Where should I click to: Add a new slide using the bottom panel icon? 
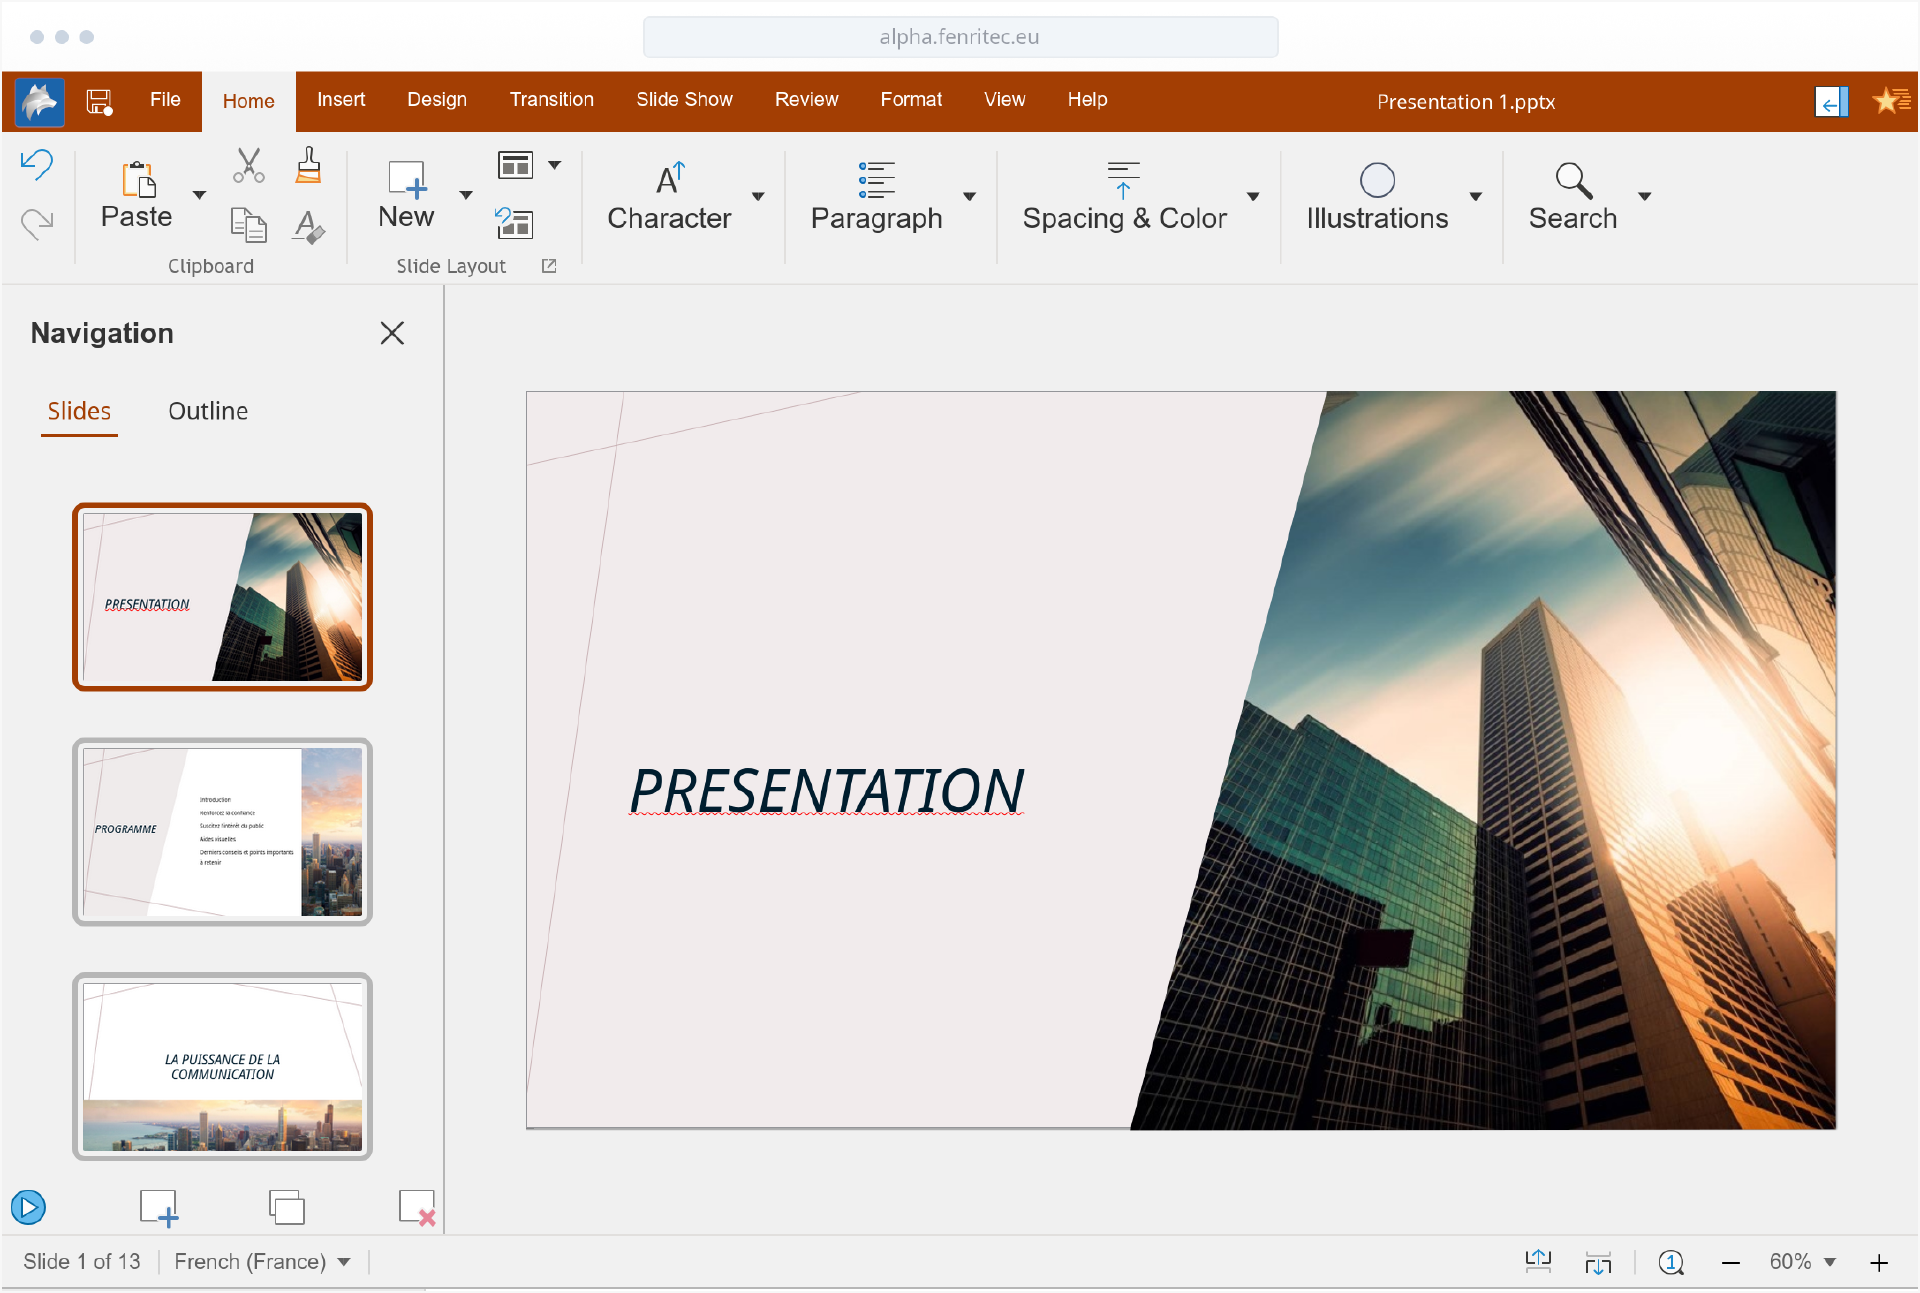(x=159, y=1207)
